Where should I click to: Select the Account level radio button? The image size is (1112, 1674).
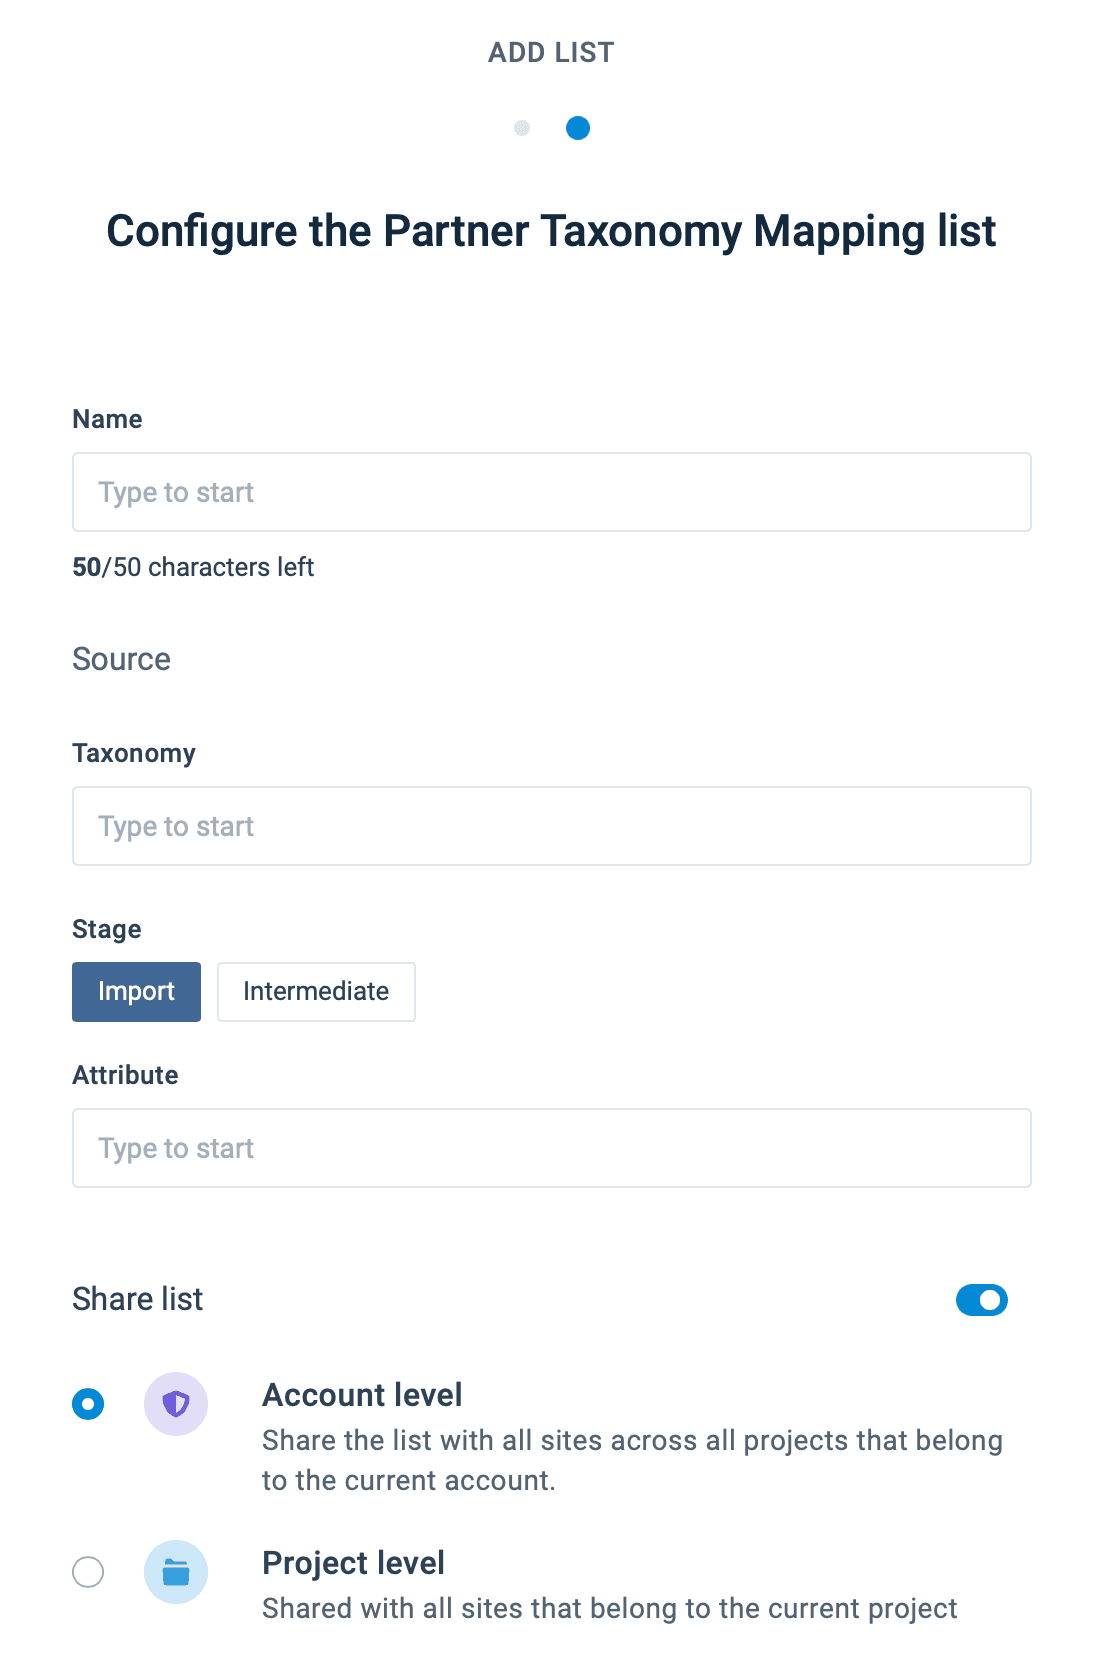[88, 1404]
